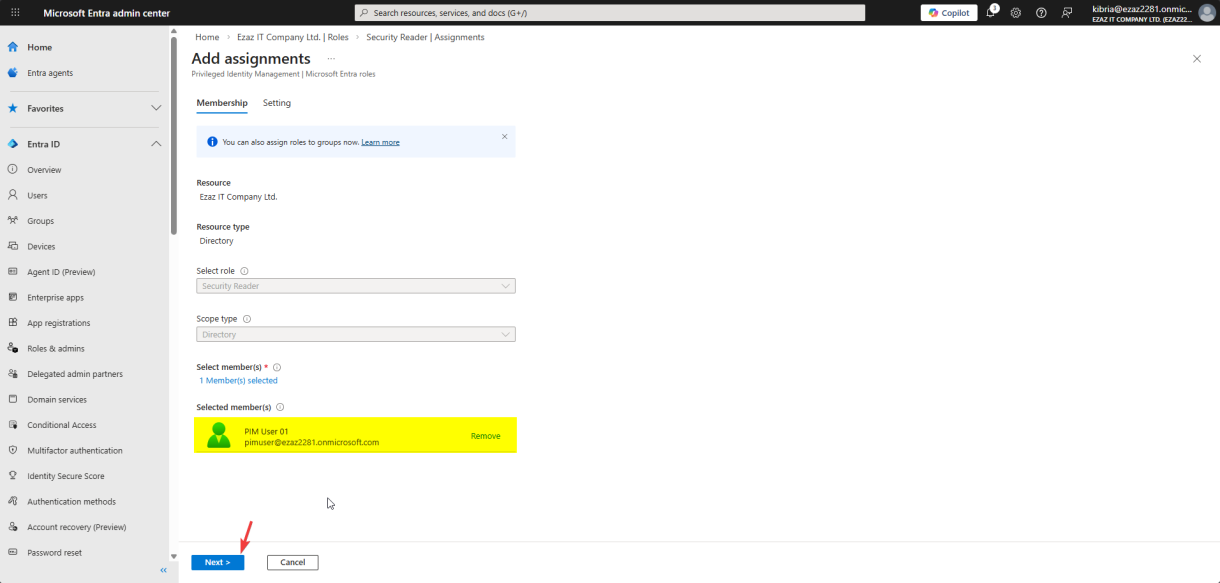Open the settings gear icon
Image resolution: width=1220 pixels, height=583 pixels.
1016,13
